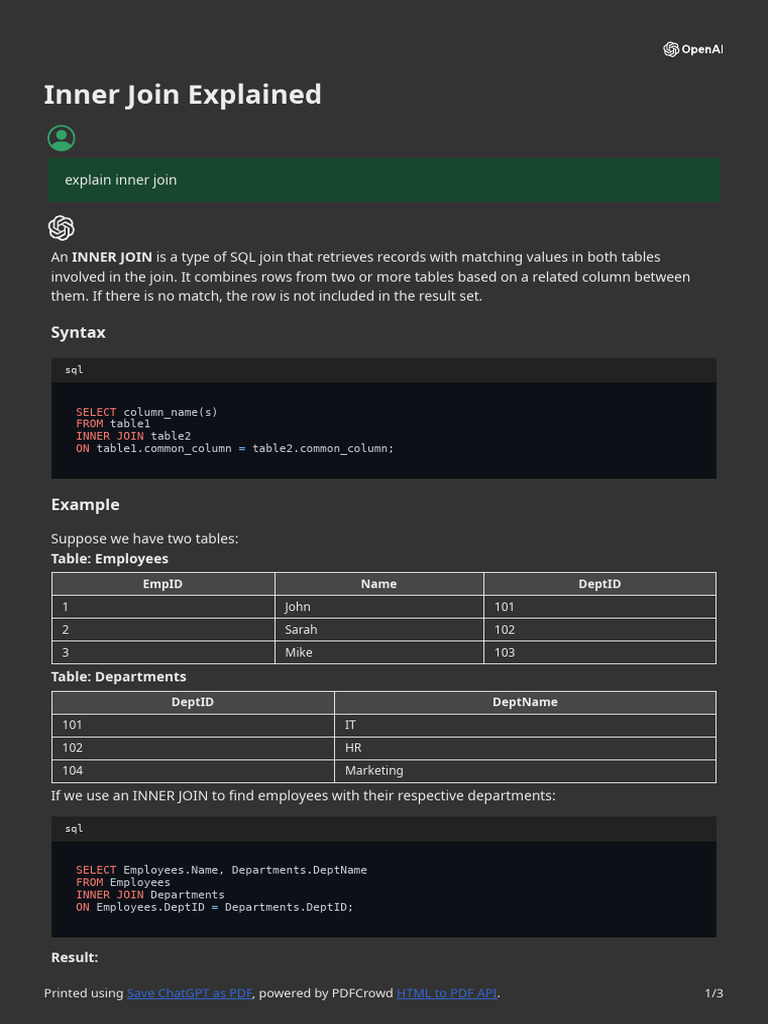The image size is (768, 1024).
Task: Click the DeptName column header
Action: pos(525,702)
